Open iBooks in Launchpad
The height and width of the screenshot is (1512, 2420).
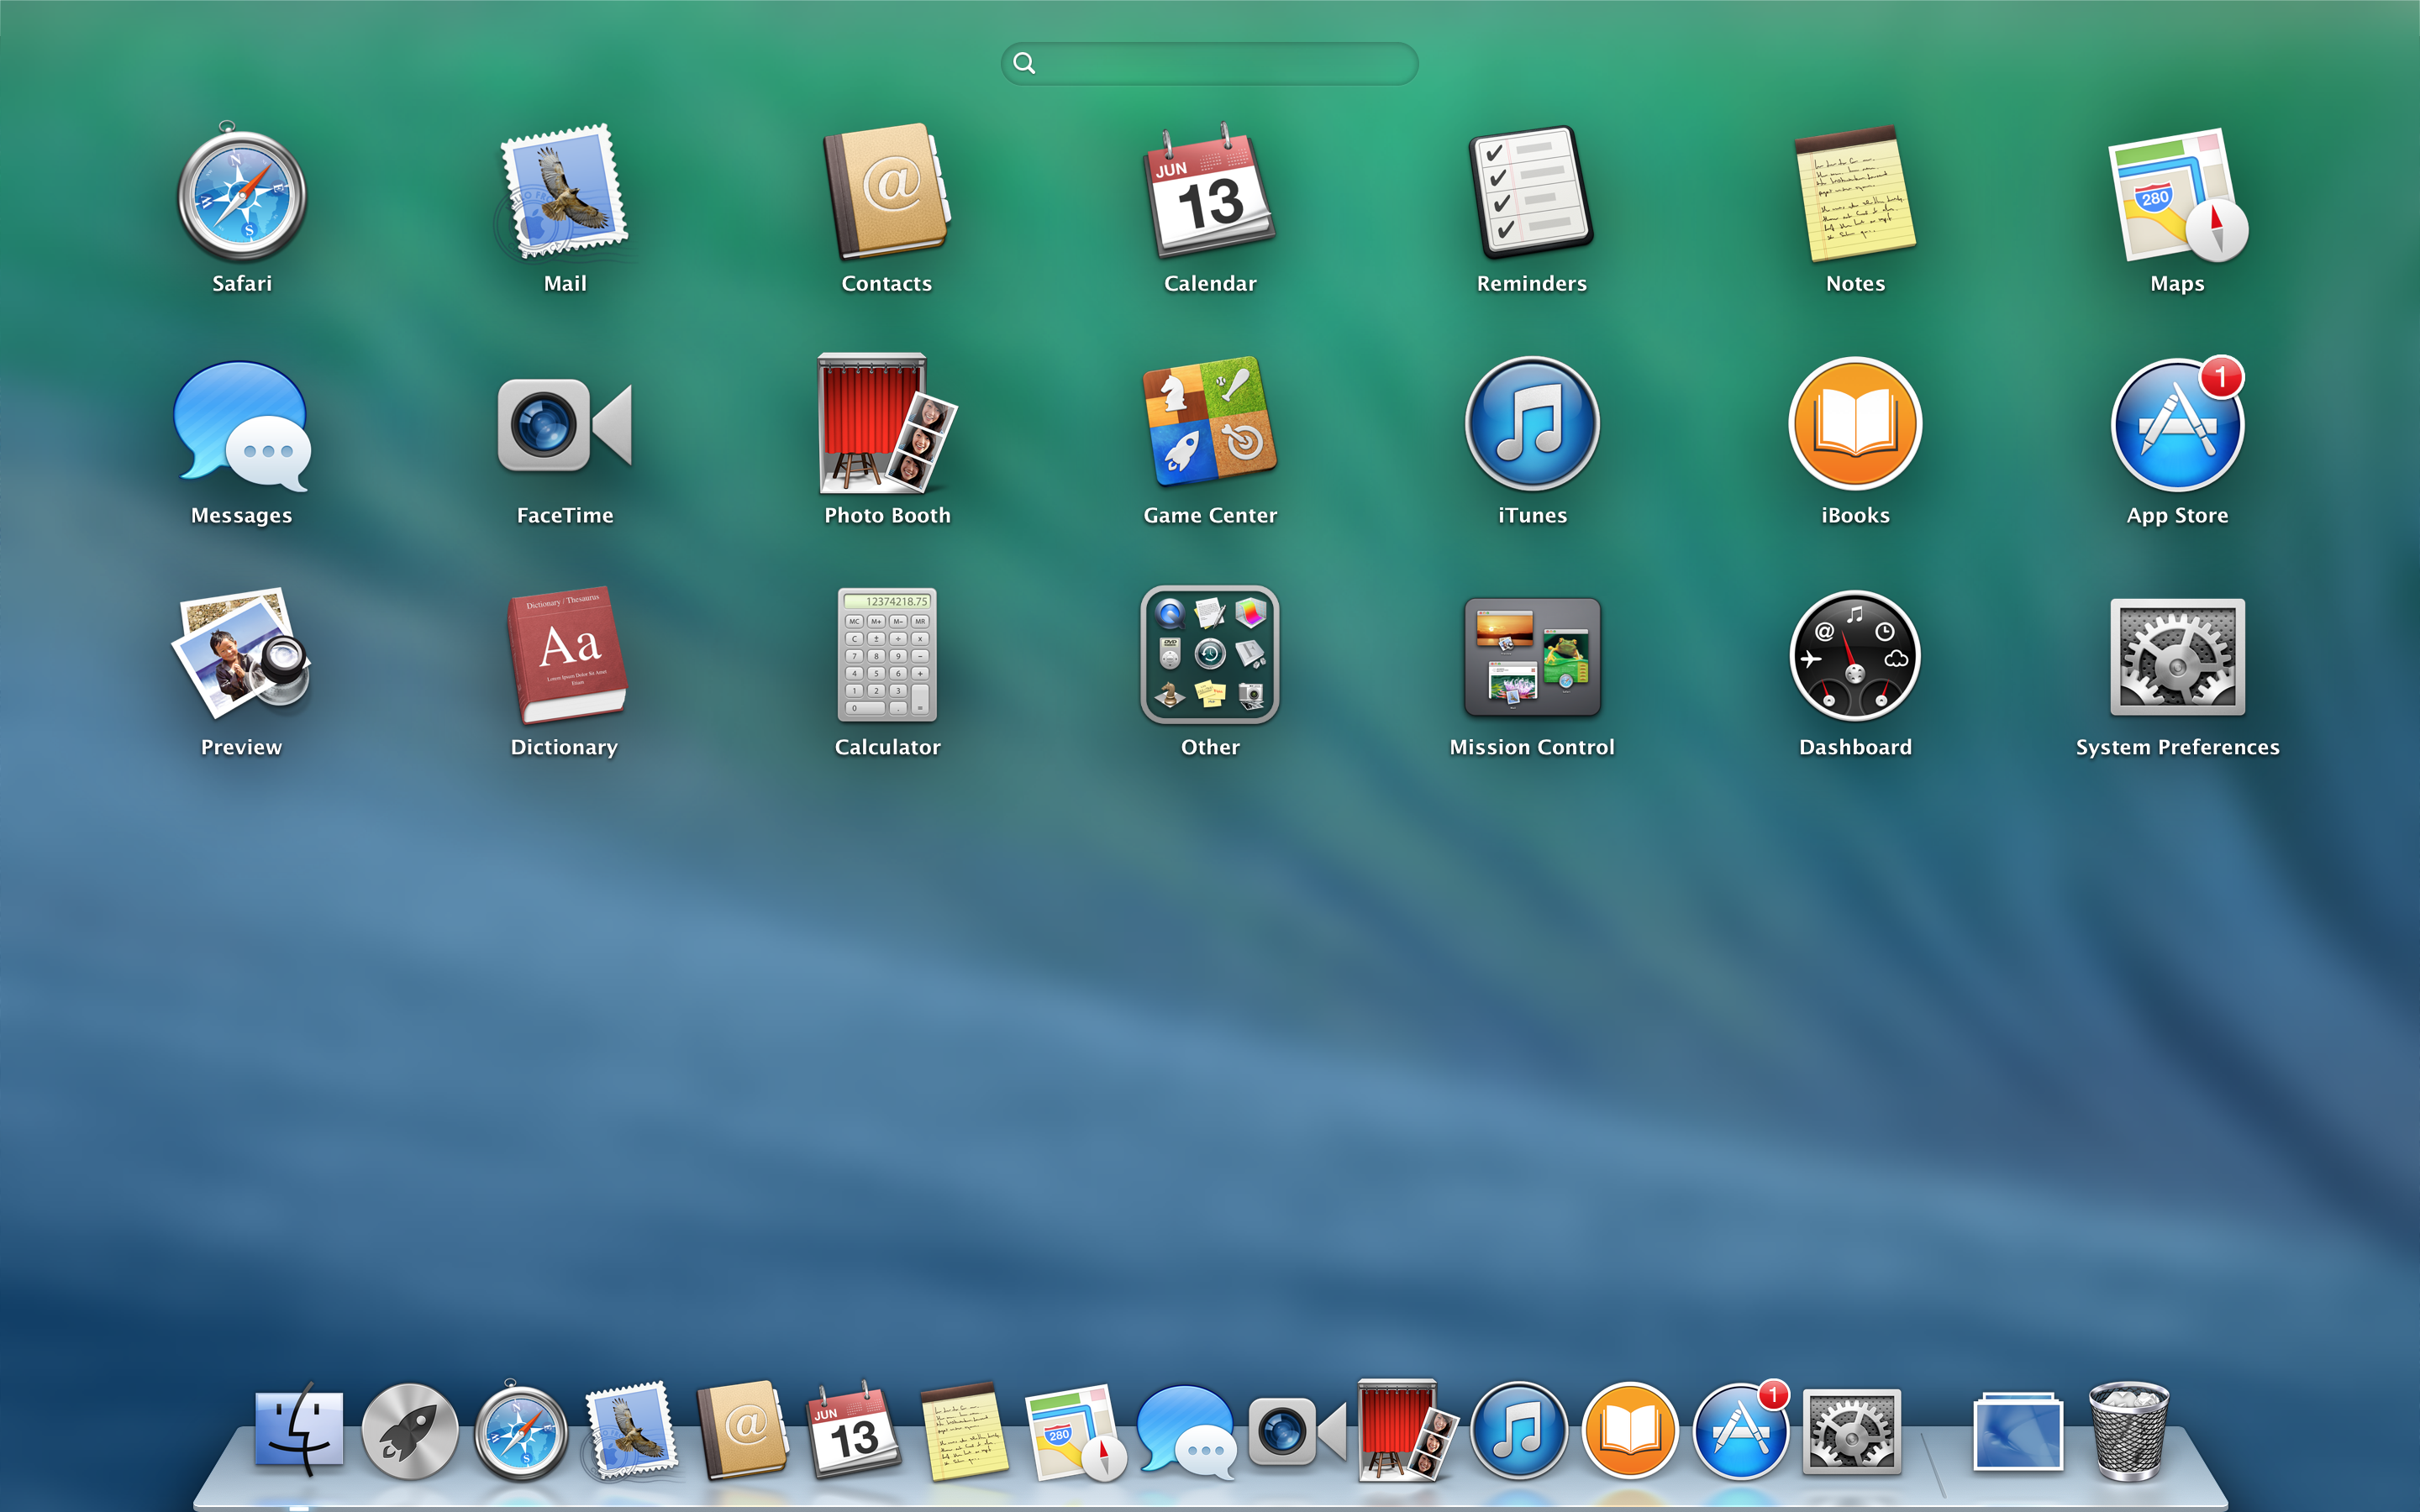pyautogui.click(x=1855, y=424)
